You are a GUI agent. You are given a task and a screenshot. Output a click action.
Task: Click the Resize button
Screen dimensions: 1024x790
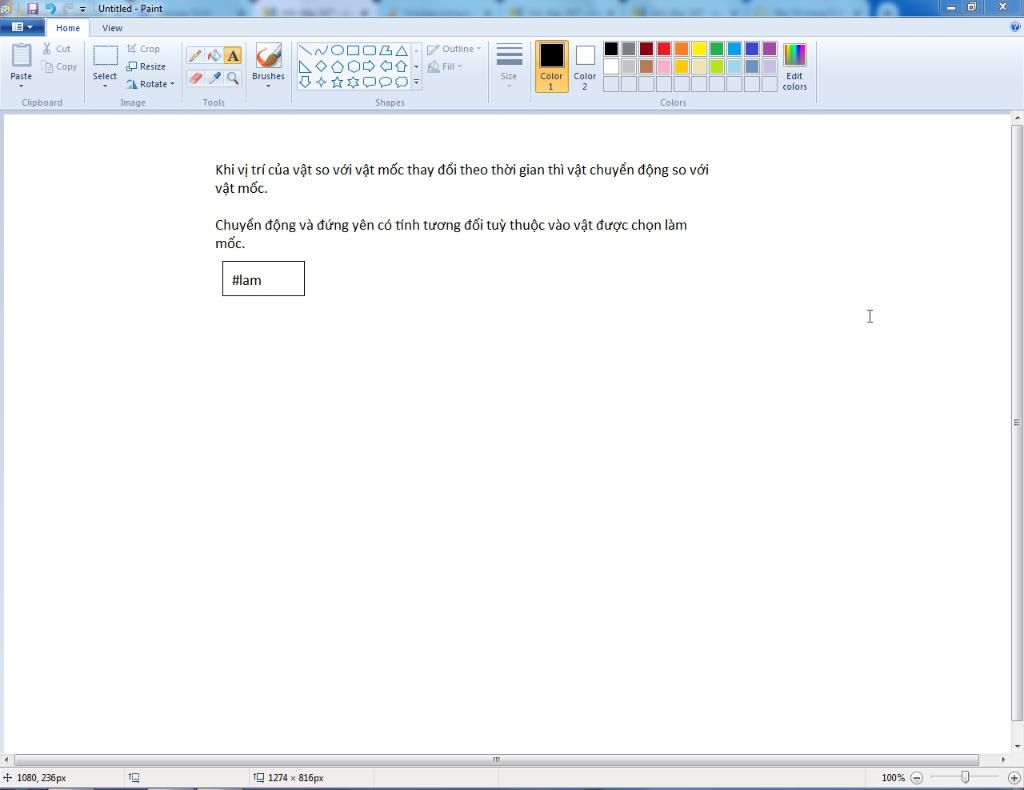pyautogui.click(x=146, y=66)
